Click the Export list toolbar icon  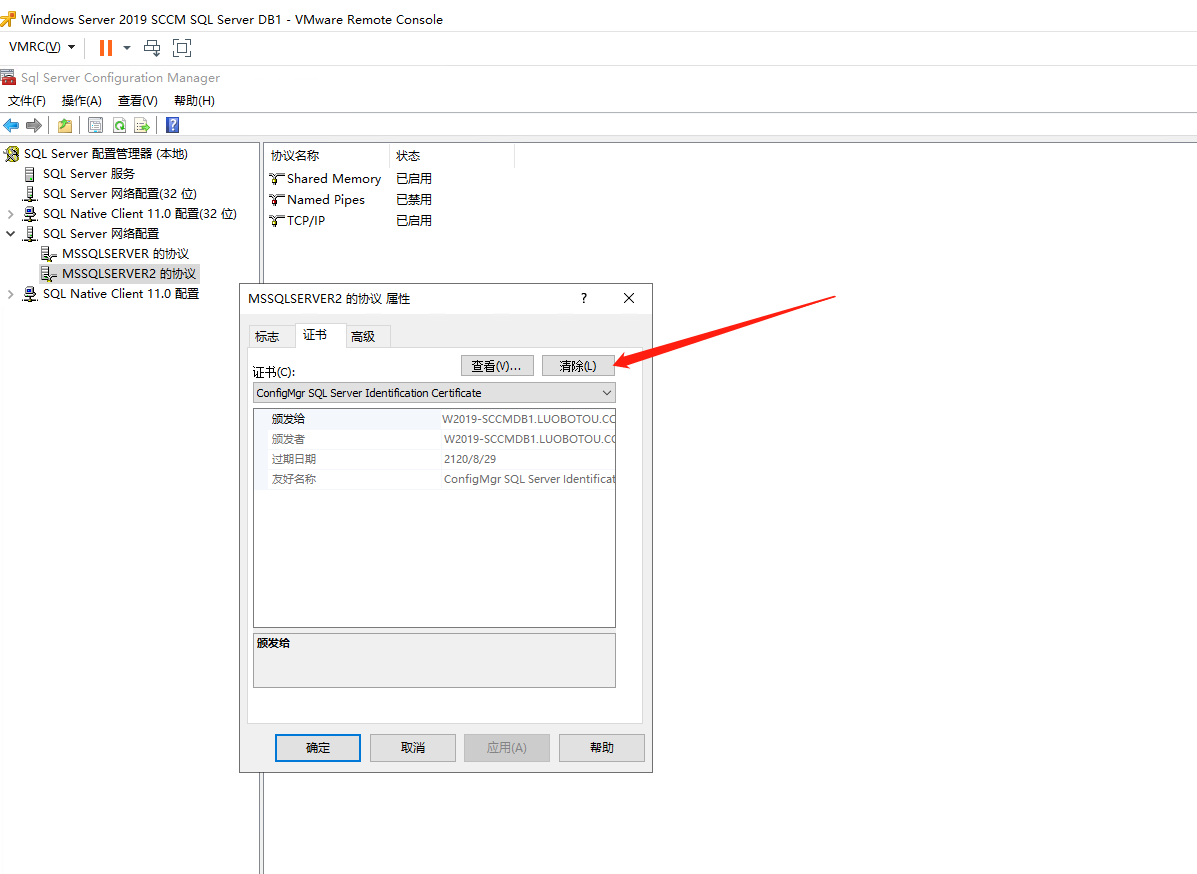click(x=142, y=125)
